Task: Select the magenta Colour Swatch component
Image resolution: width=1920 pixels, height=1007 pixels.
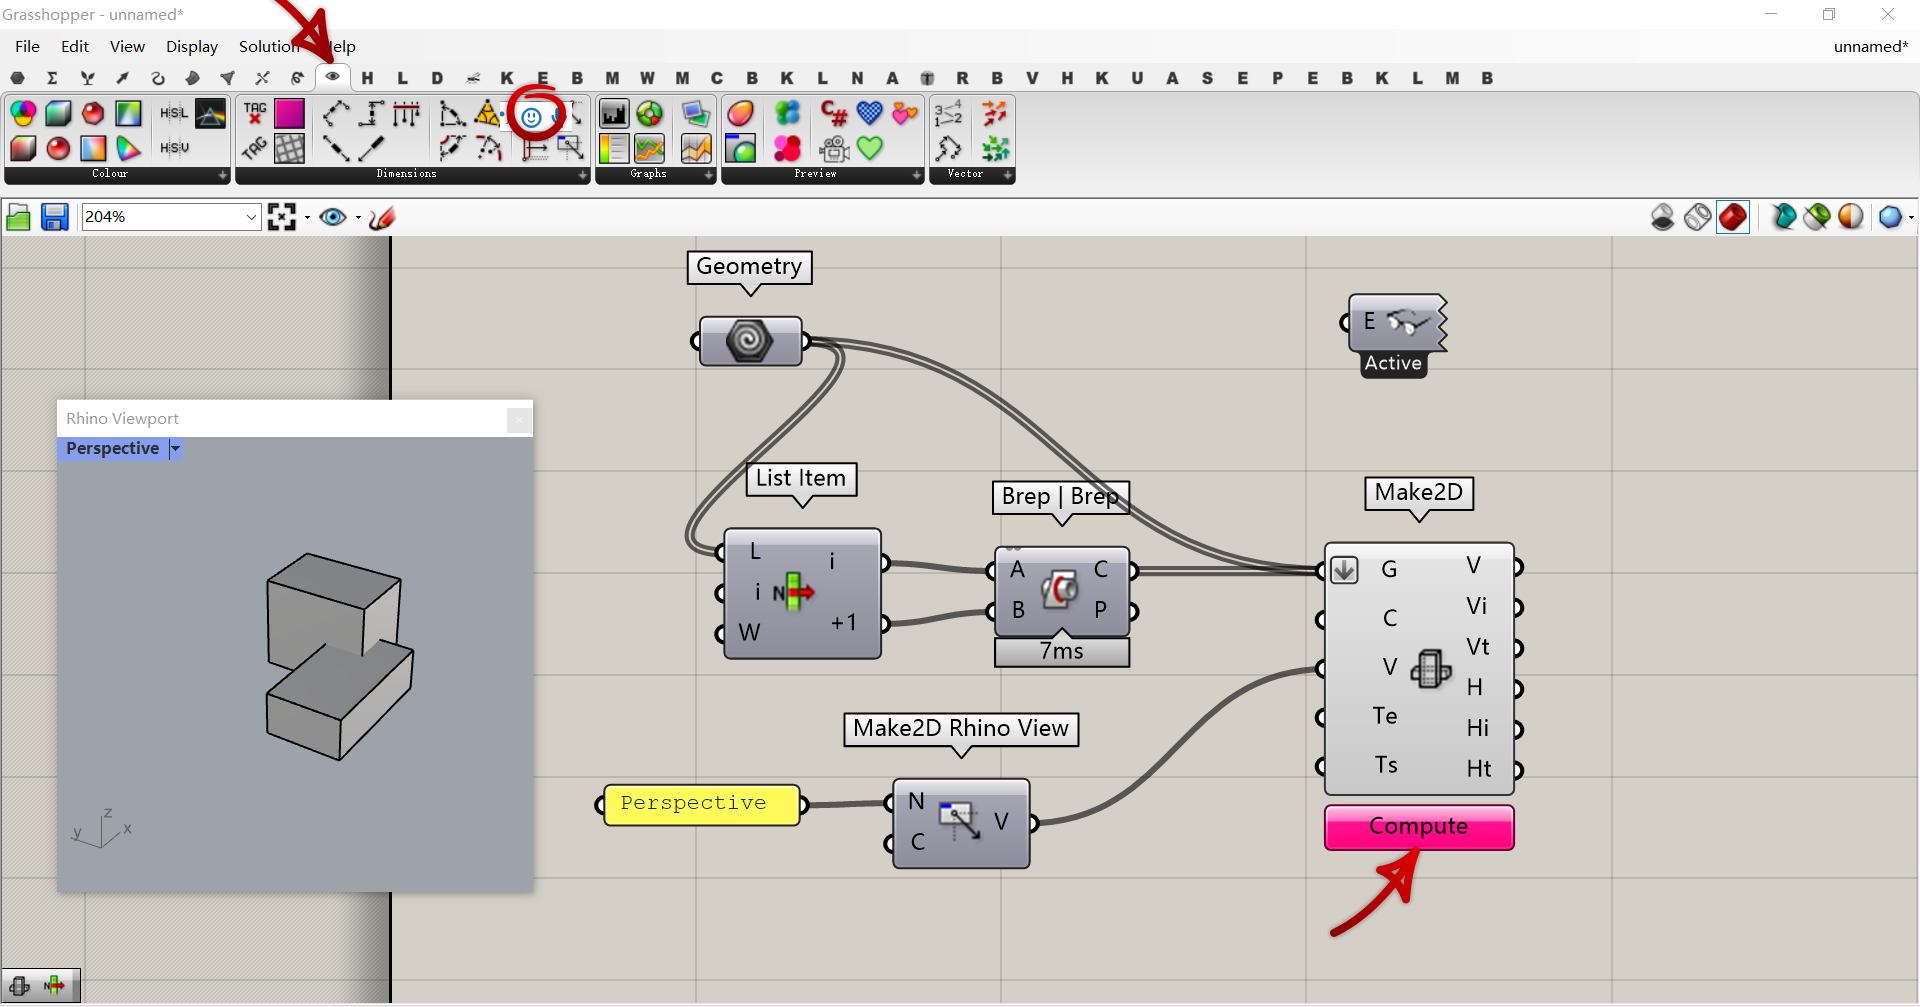Action: click(290, 114)
